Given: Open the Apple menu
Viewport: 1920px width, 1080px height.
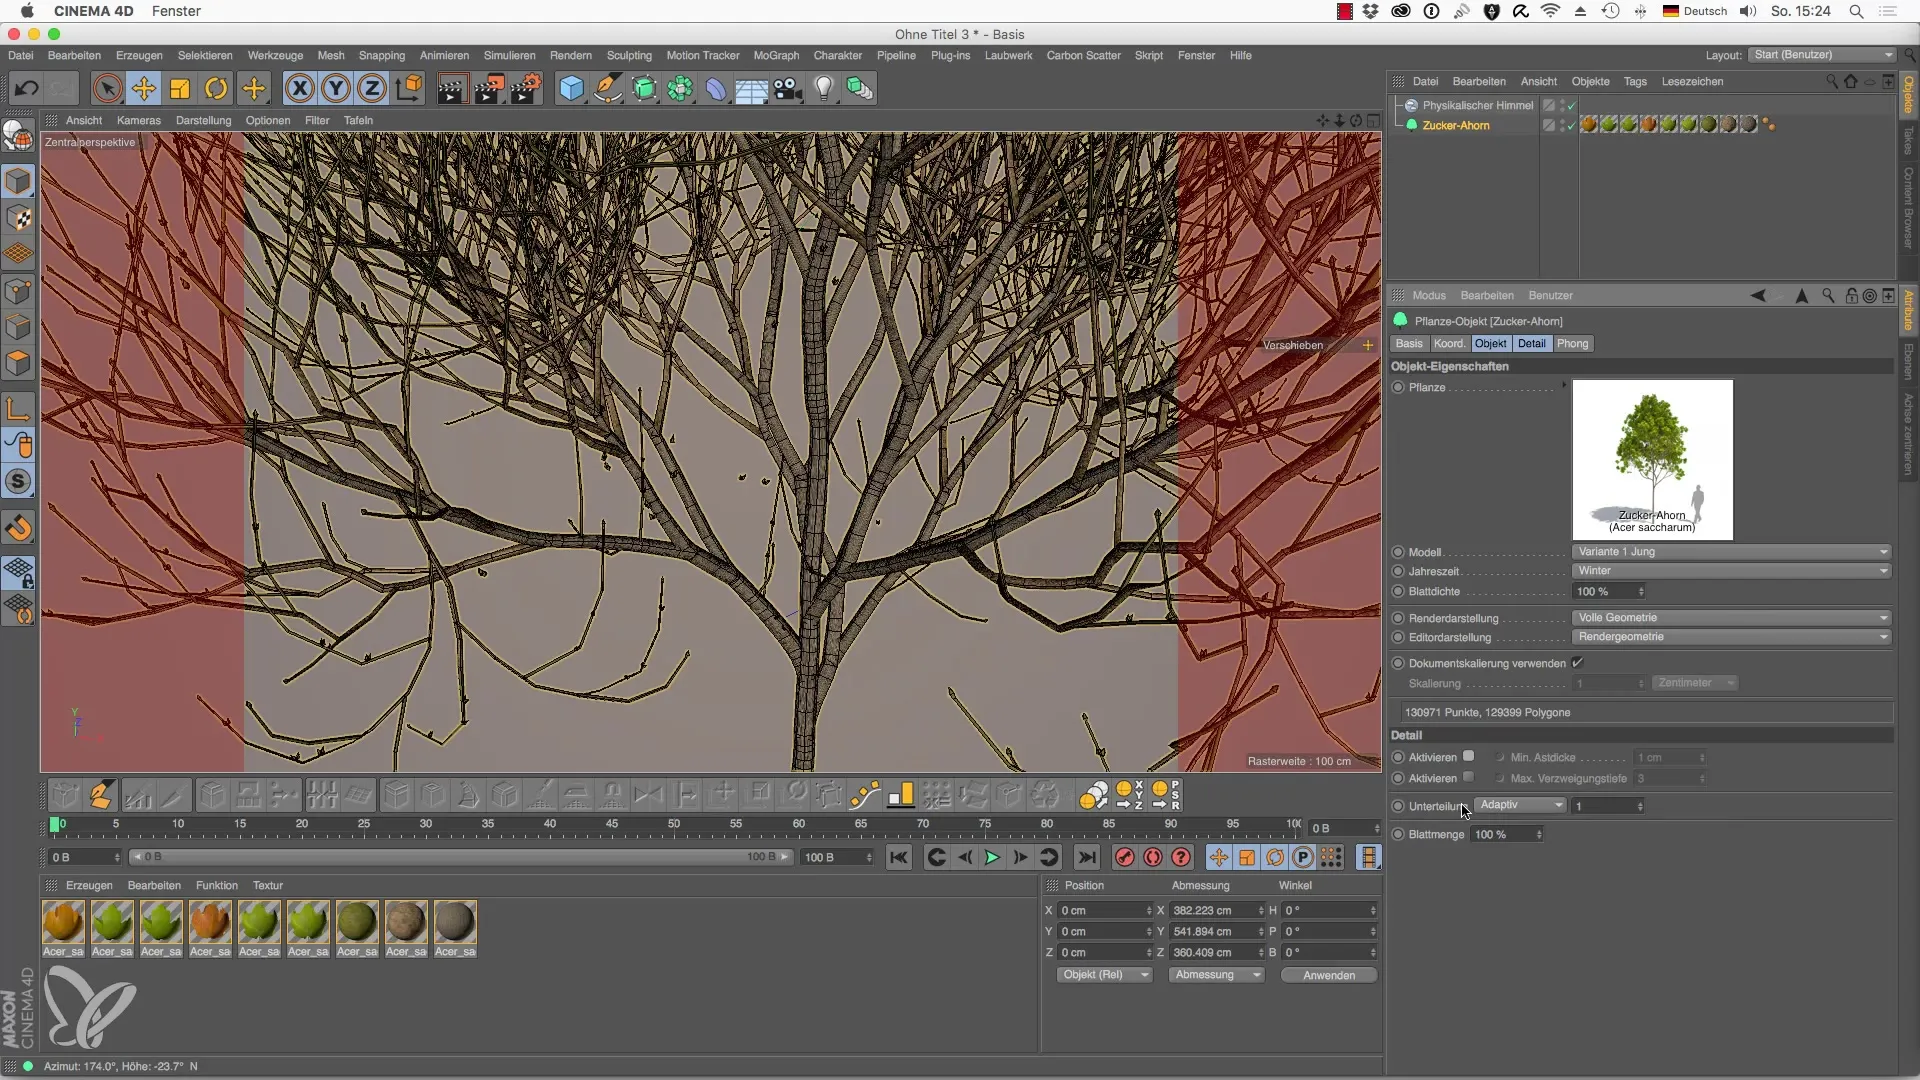Looking at the screenshot, I should [x=27, y=11].
